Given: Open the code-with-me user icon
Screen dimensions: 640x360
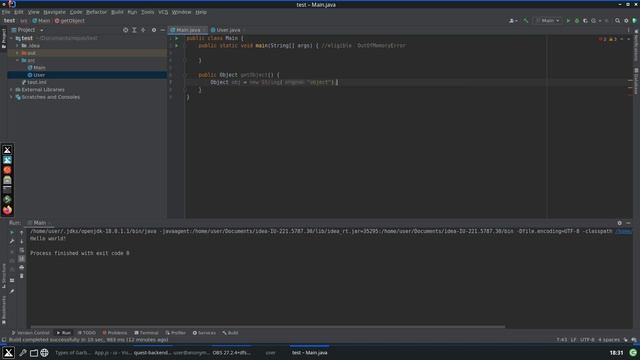Looking at the screenshot, I should (x=513, y=20).
